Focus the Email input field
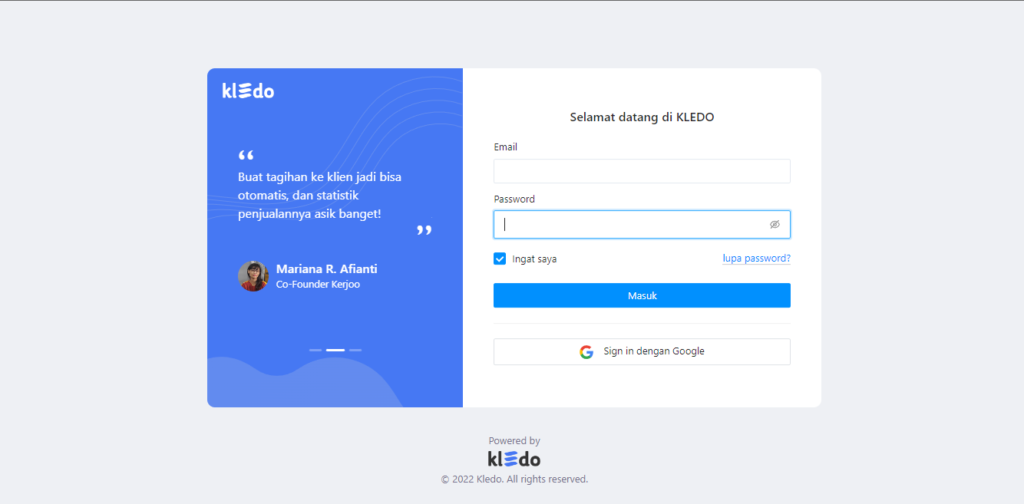 pyautogui.click(x=642, y=171)
